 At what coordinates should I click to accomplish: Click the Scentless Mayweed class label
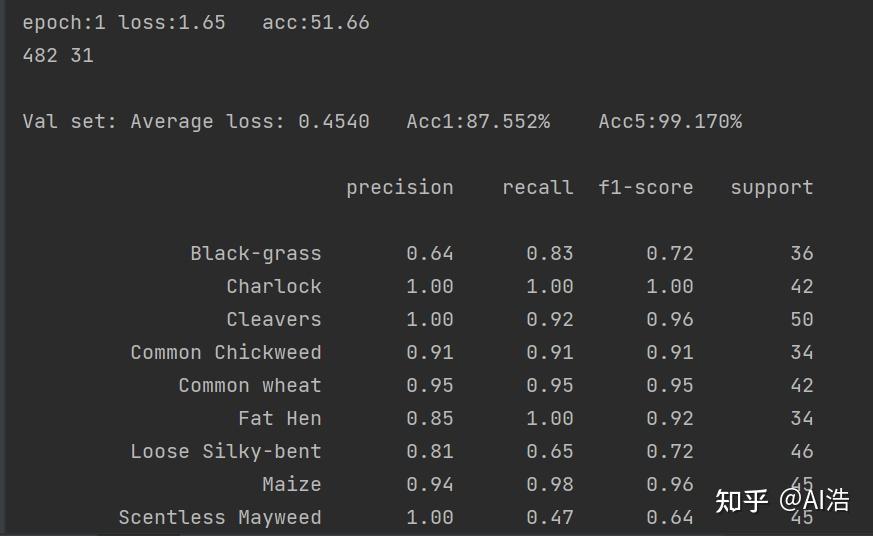(x=220, y=517)
